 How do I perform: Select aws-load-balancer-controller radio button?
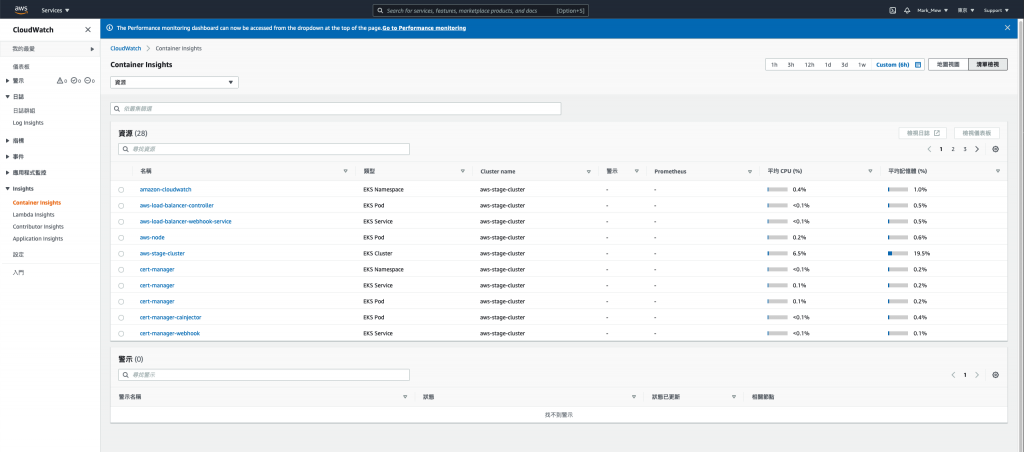pos(121,206)
